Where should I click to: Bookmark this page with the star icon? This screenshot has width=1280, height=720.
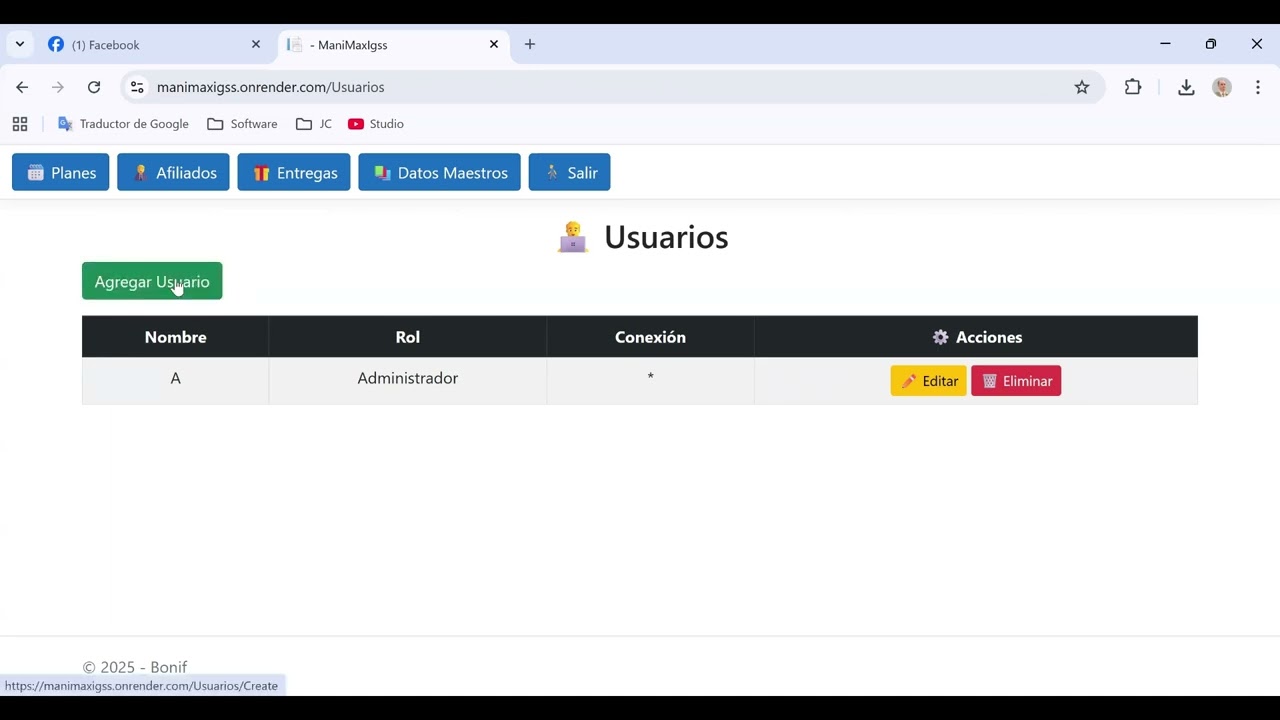coord(1082,87)
